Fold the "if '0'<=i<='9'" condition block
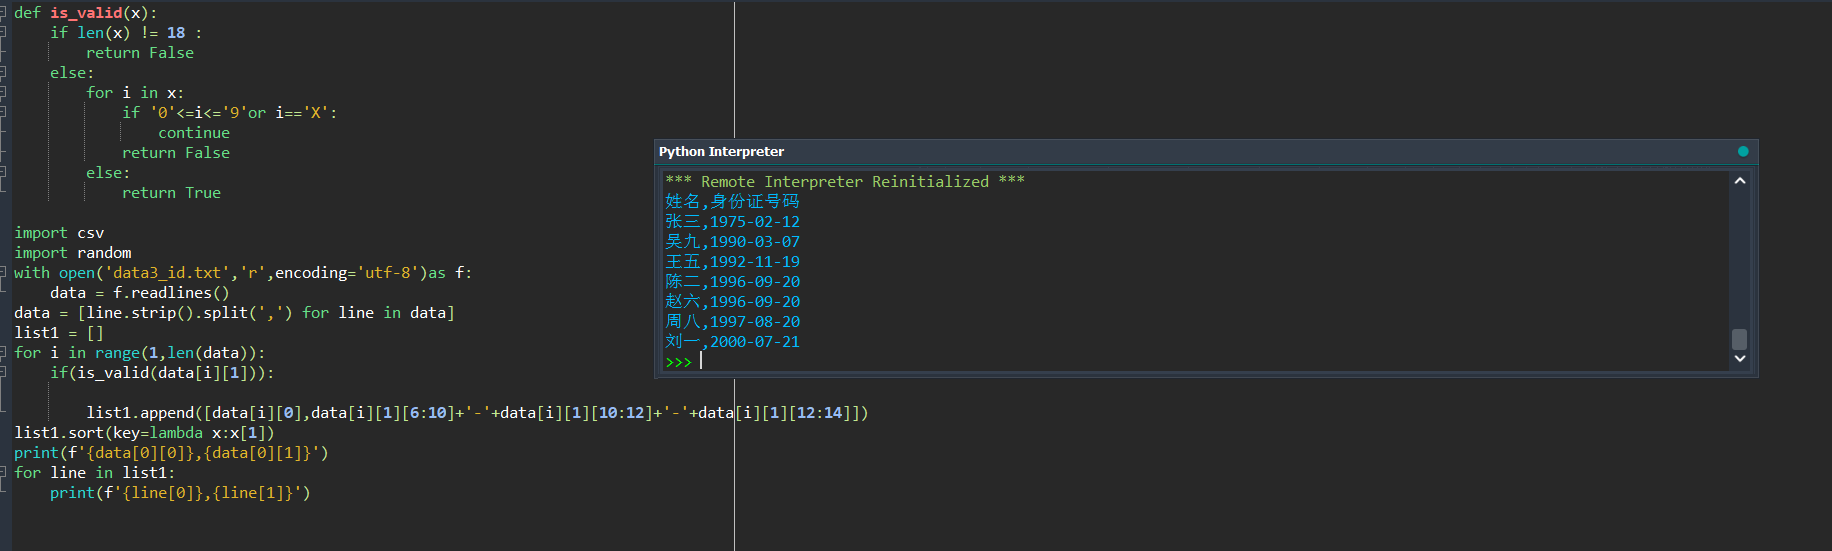 3,113
